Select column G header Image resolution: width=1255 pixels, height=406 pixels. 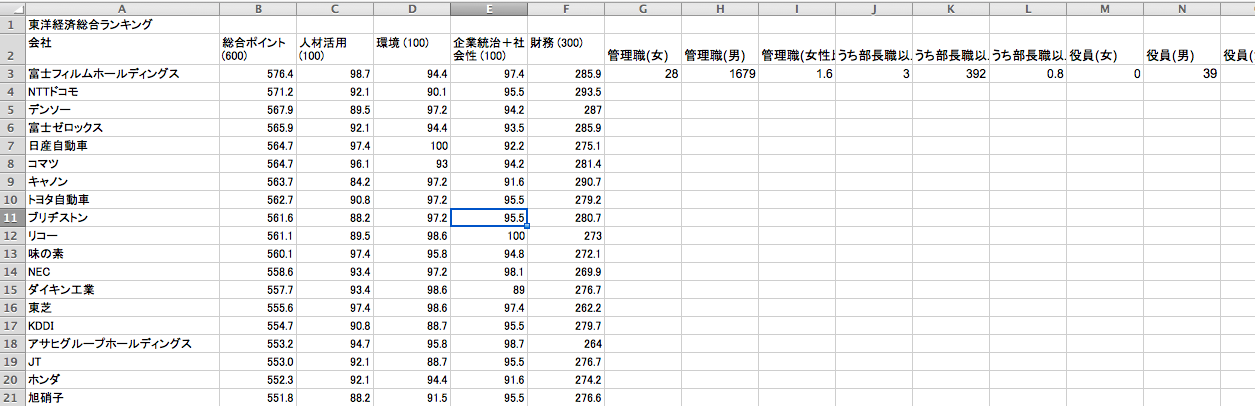(x=643, y=7)
